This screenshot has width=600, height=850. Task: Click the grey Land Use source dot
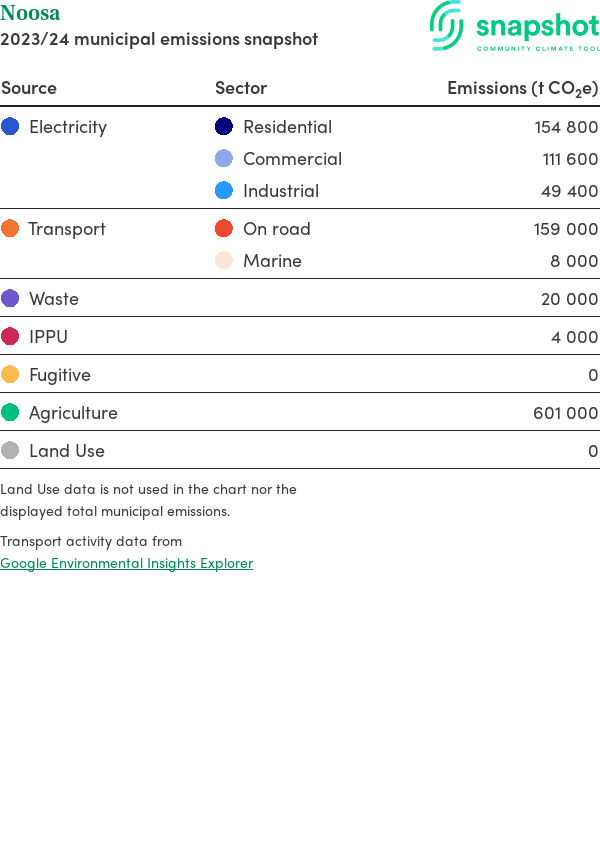[10, 451]
